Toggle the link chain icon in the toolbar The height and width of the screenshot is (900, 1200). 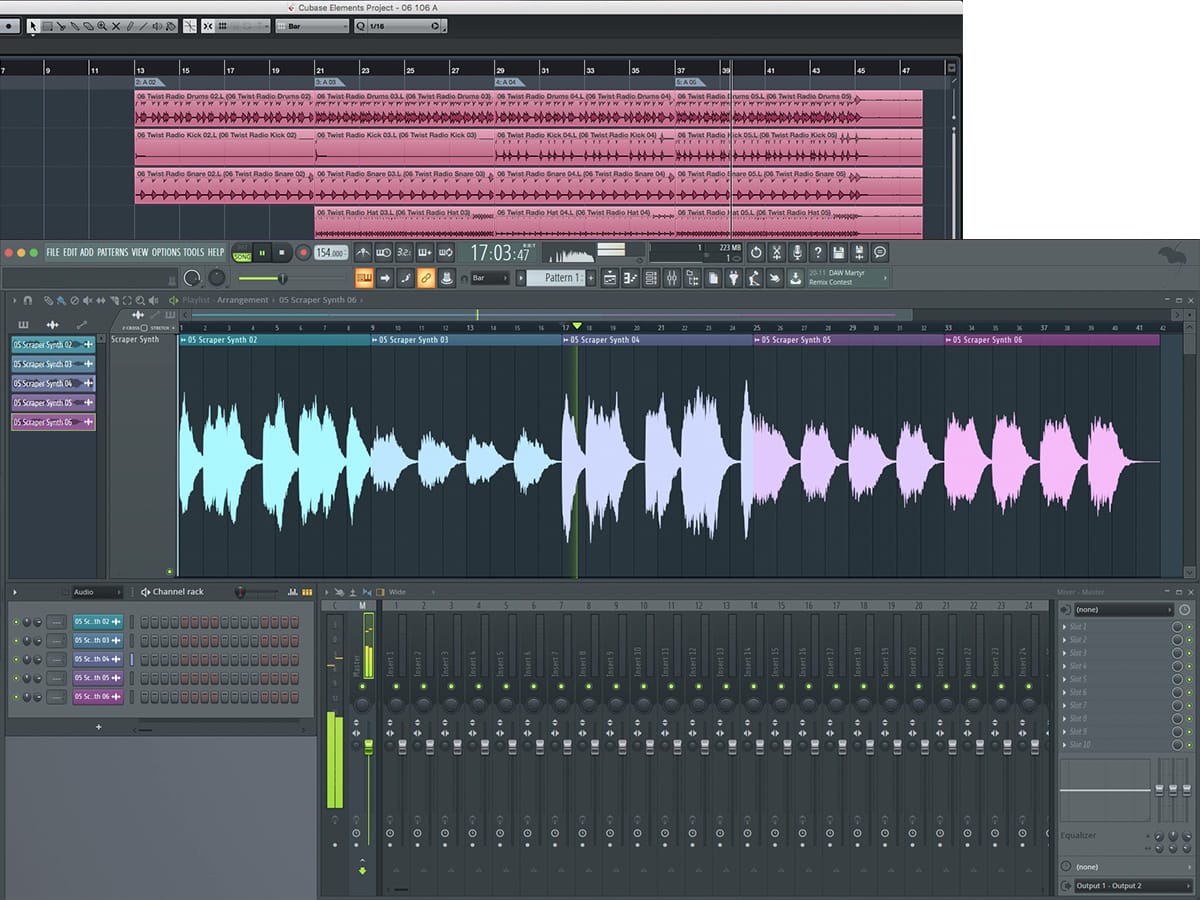[426, 278]
